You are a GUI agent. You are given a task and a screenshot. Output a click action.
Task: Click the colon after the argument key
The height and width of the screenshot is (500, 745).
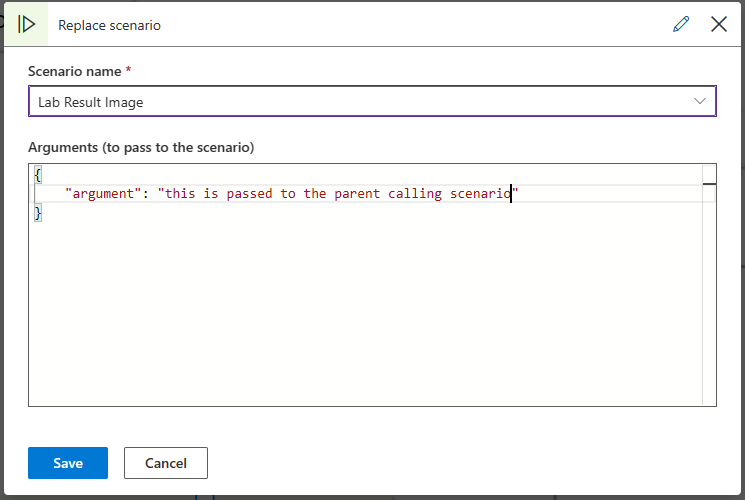146,194
